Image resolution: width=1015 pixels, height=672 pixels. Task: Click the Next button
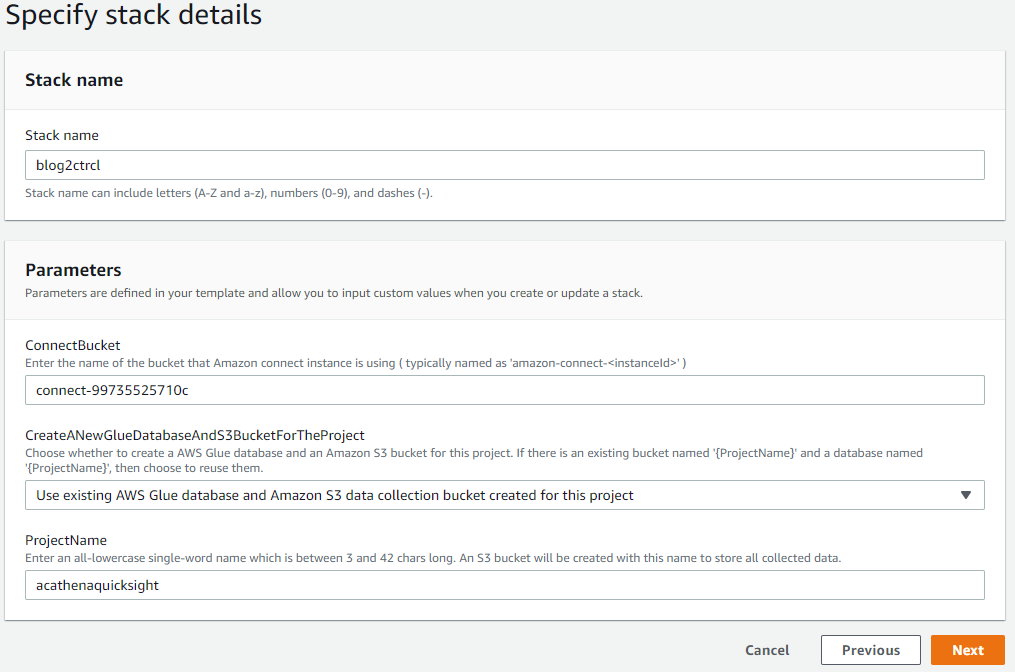tap(967, 649)
